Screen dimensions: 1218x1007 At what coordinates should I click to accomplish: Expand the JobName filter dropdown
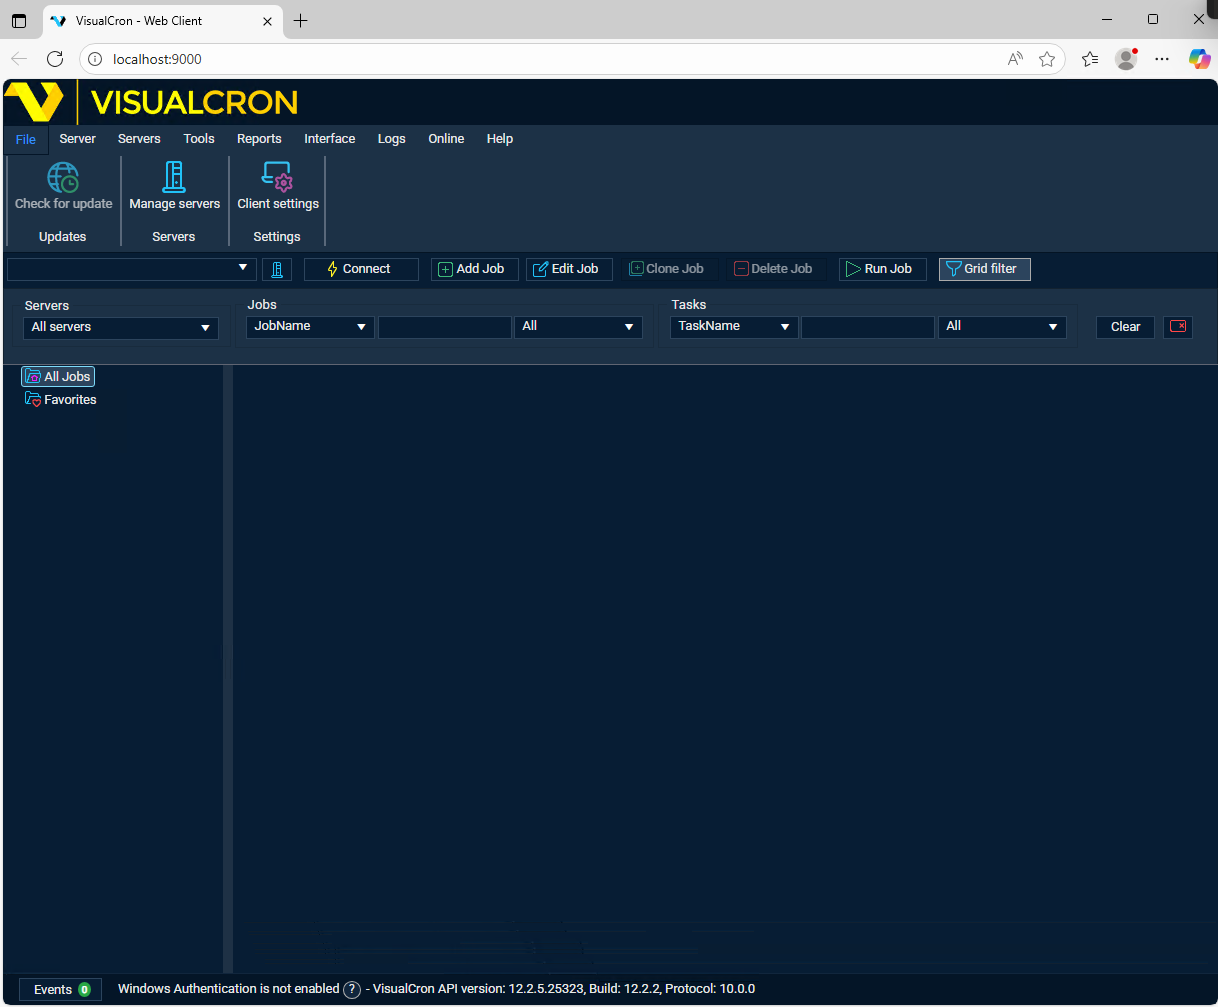(x=310, y=327)
